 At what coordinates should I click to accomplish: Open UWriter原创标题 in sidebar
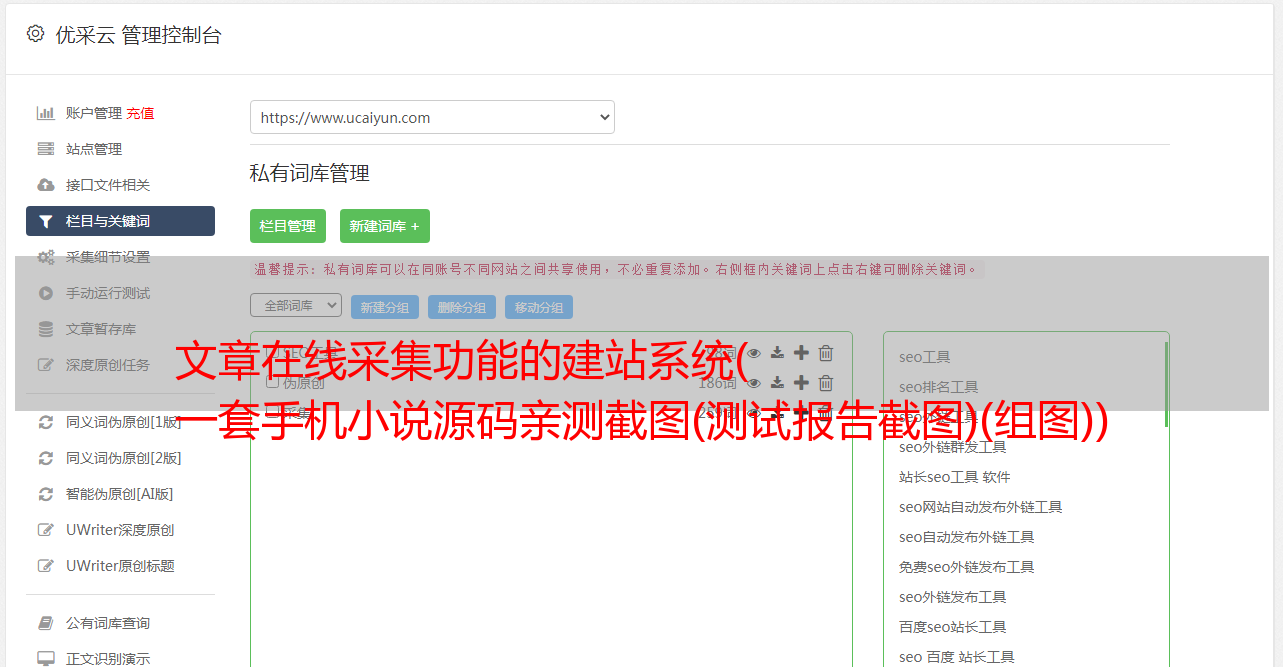(120, 566)
